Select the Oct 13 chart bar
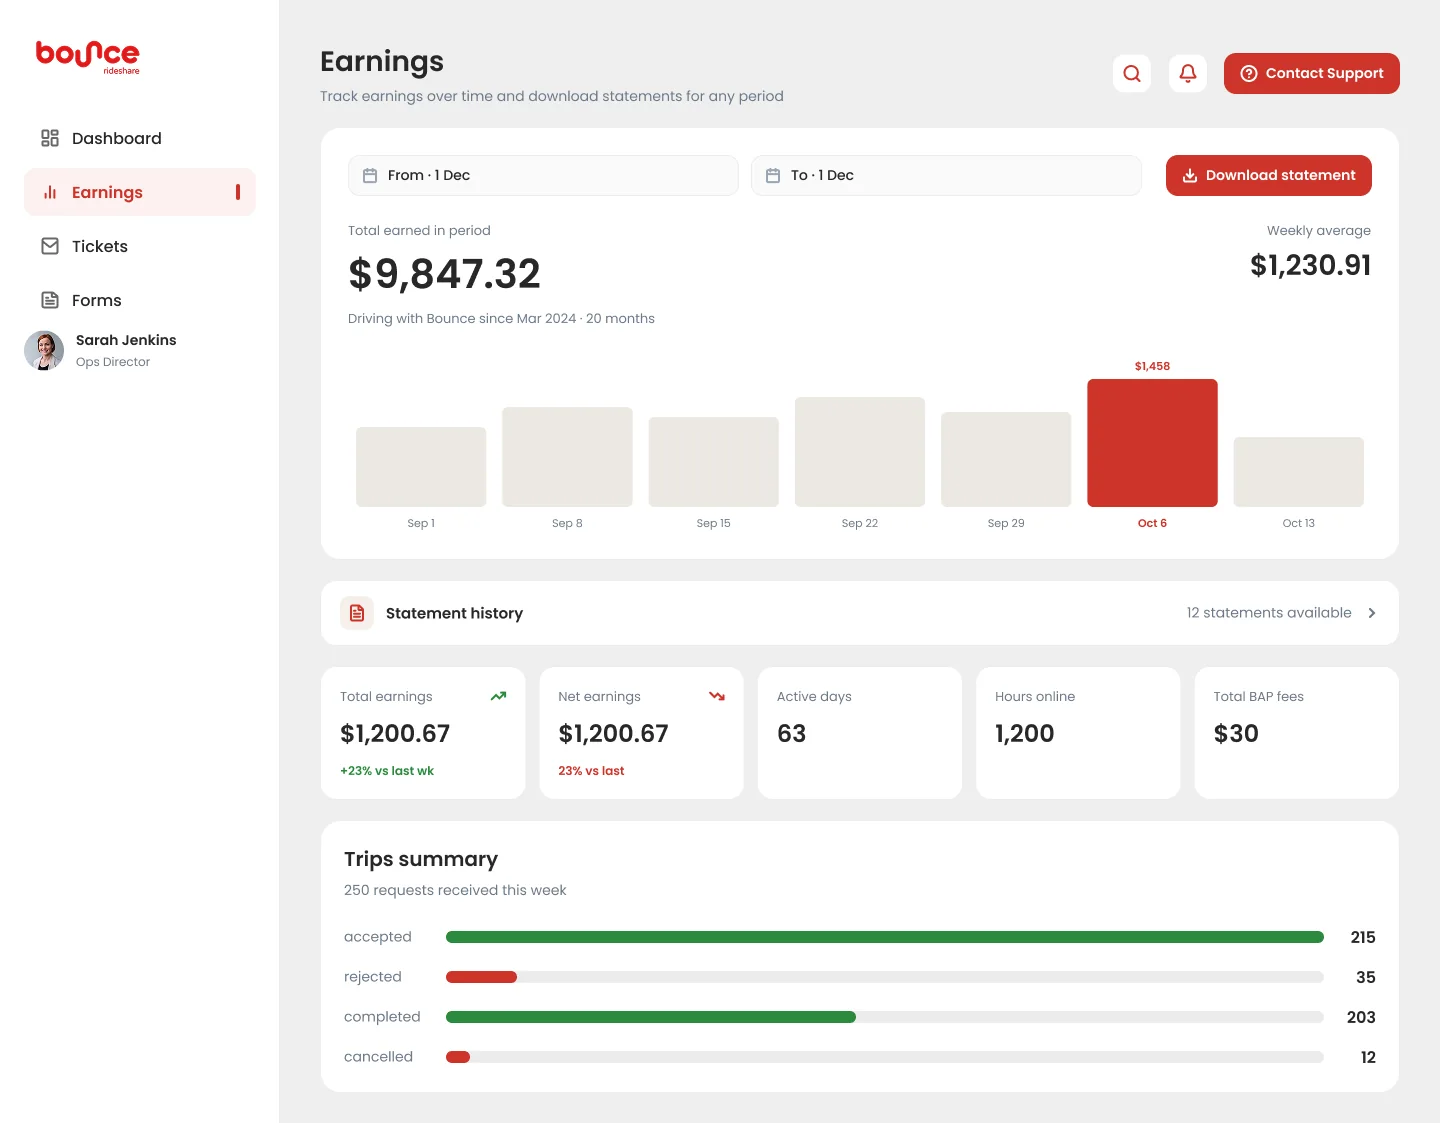The width and height of the screenshot is (1440, 1123). [1299, 472]
